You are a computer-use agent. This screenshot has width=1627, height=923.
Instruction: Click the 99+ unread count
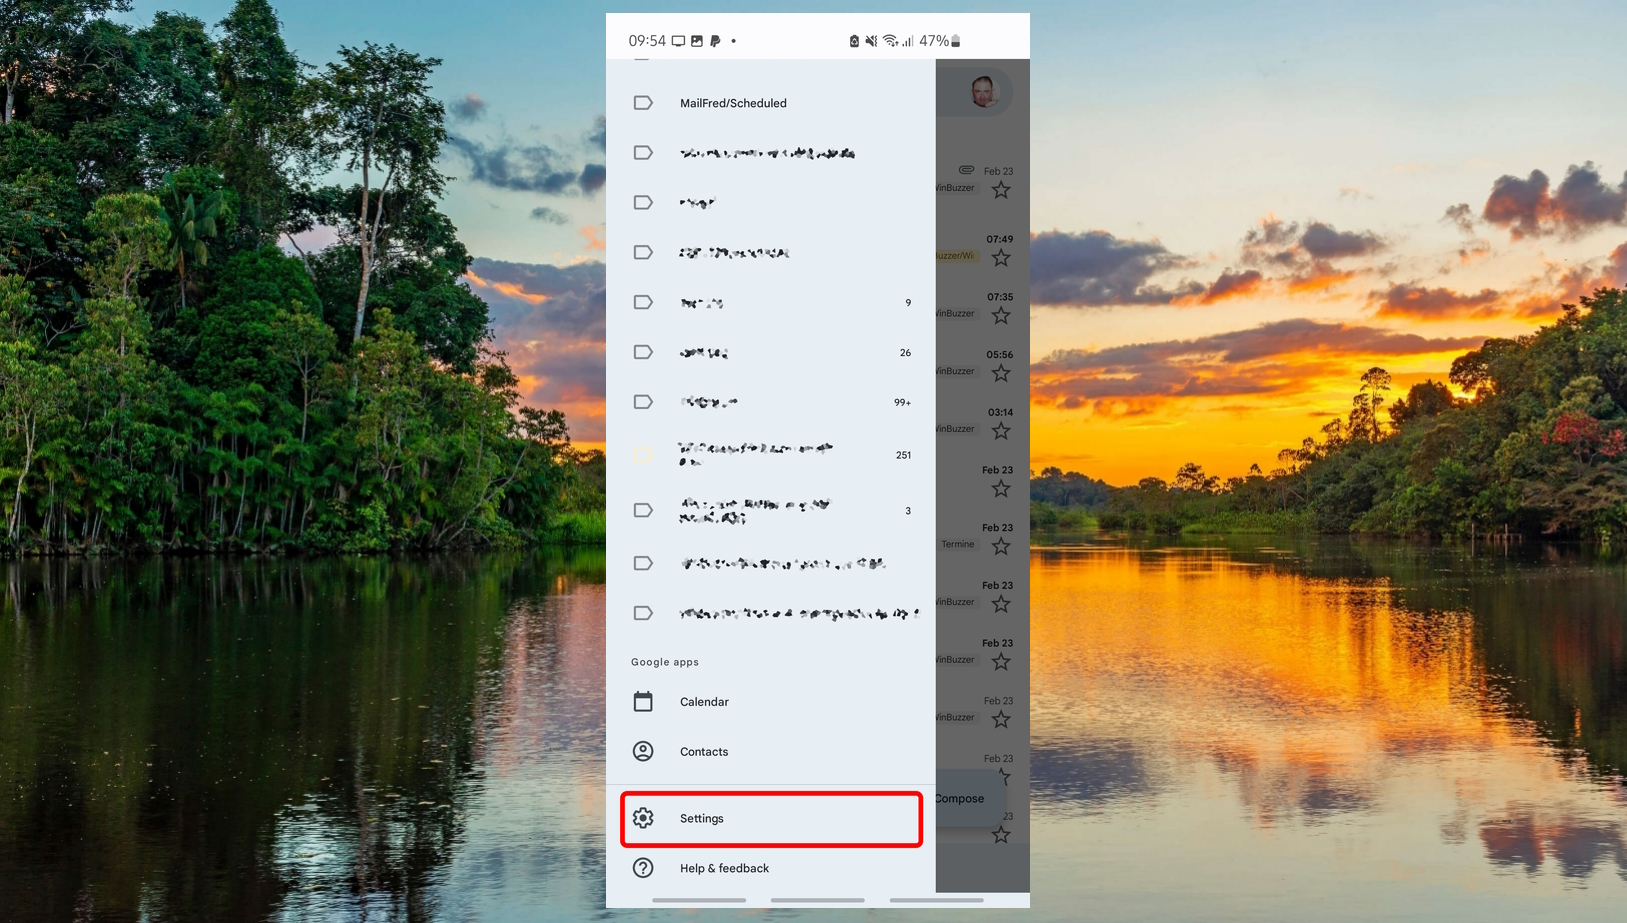(x=902, y=402)
